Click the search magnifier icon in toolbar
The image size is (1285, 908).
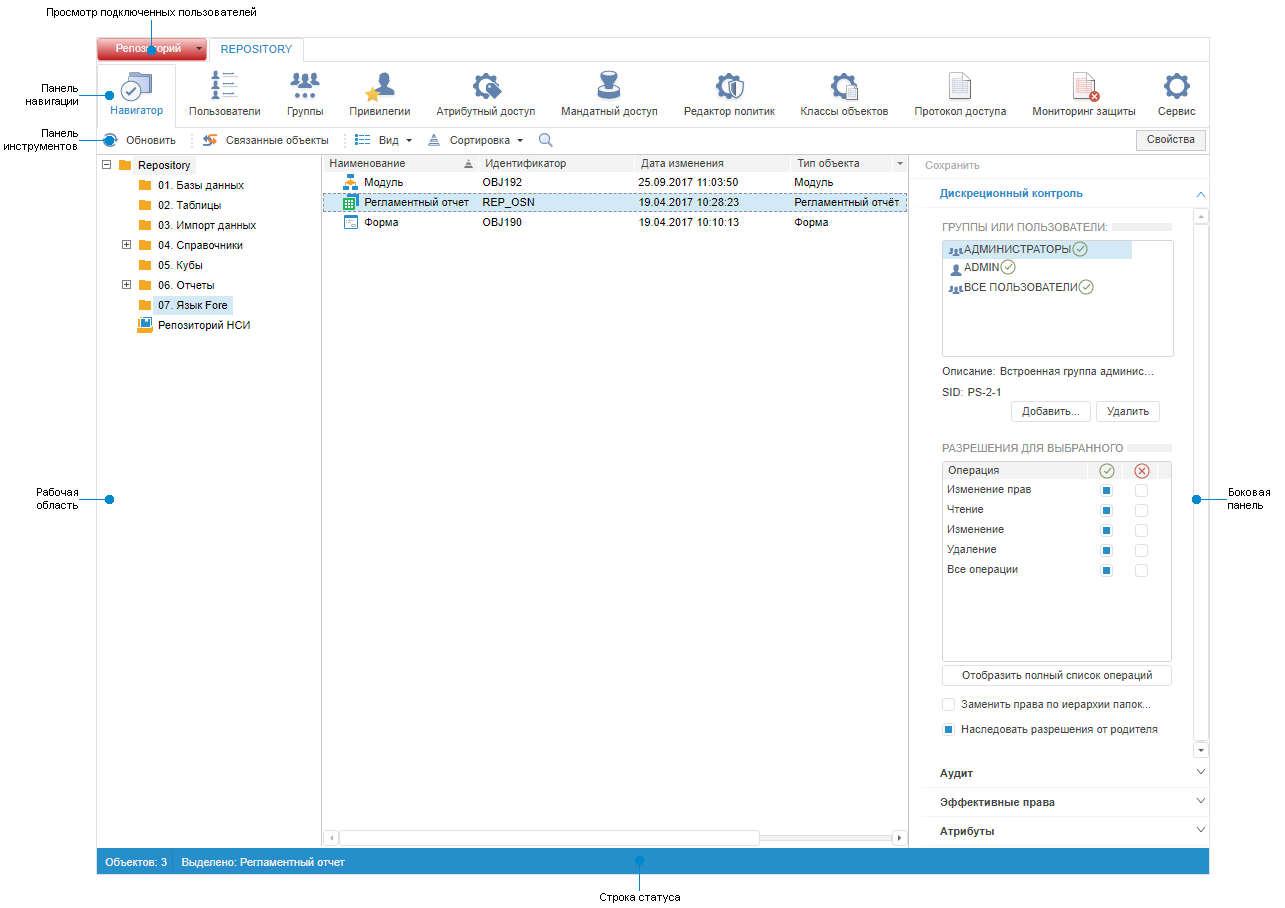(545, 141)
